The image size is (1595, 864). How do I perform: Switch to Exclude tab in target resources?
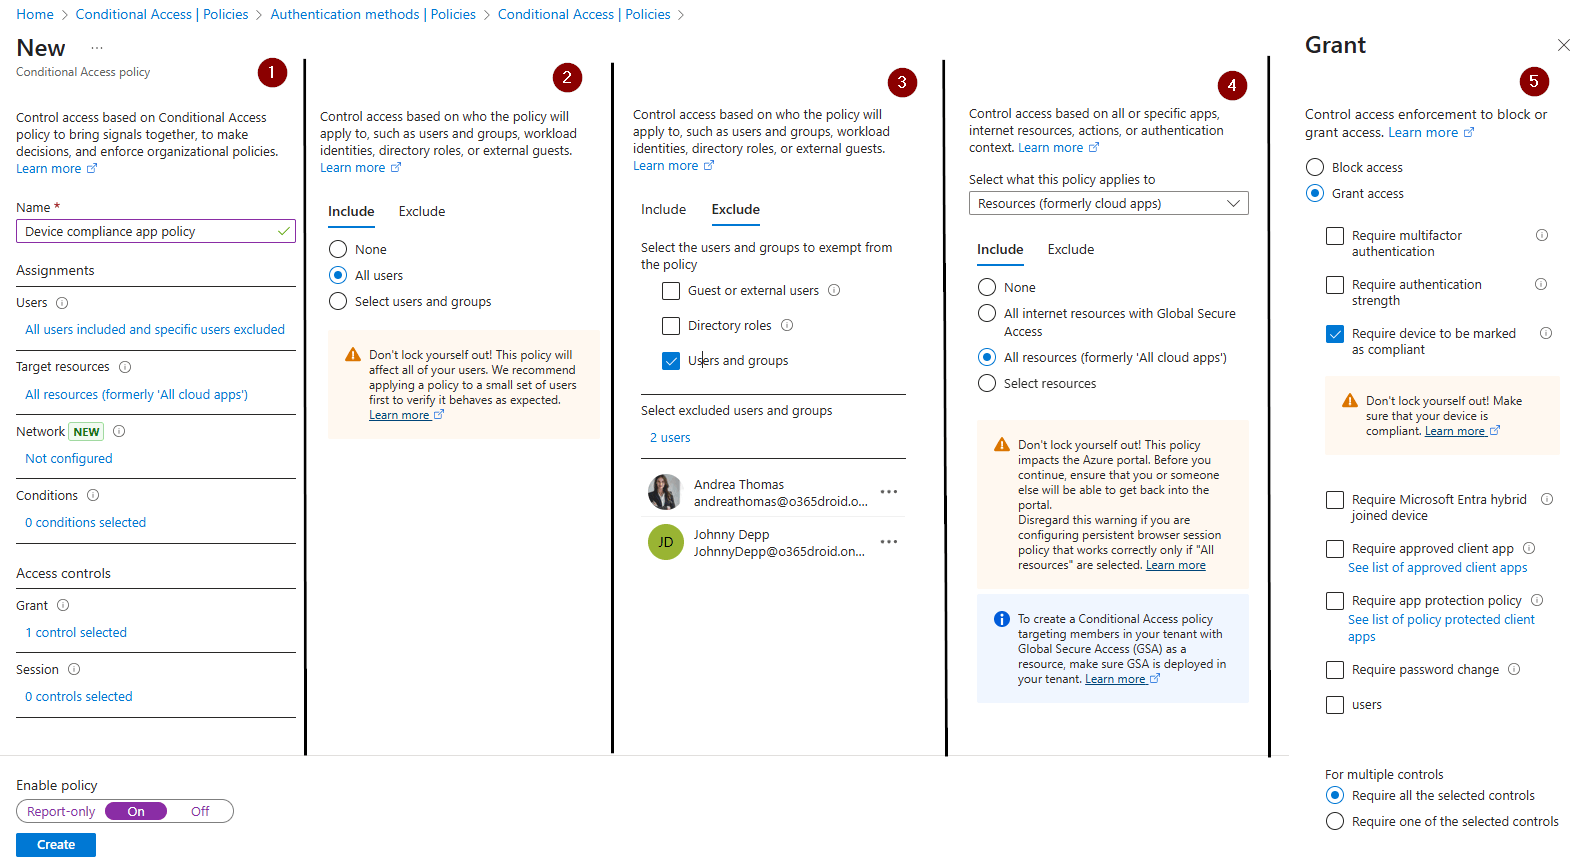1070,249
